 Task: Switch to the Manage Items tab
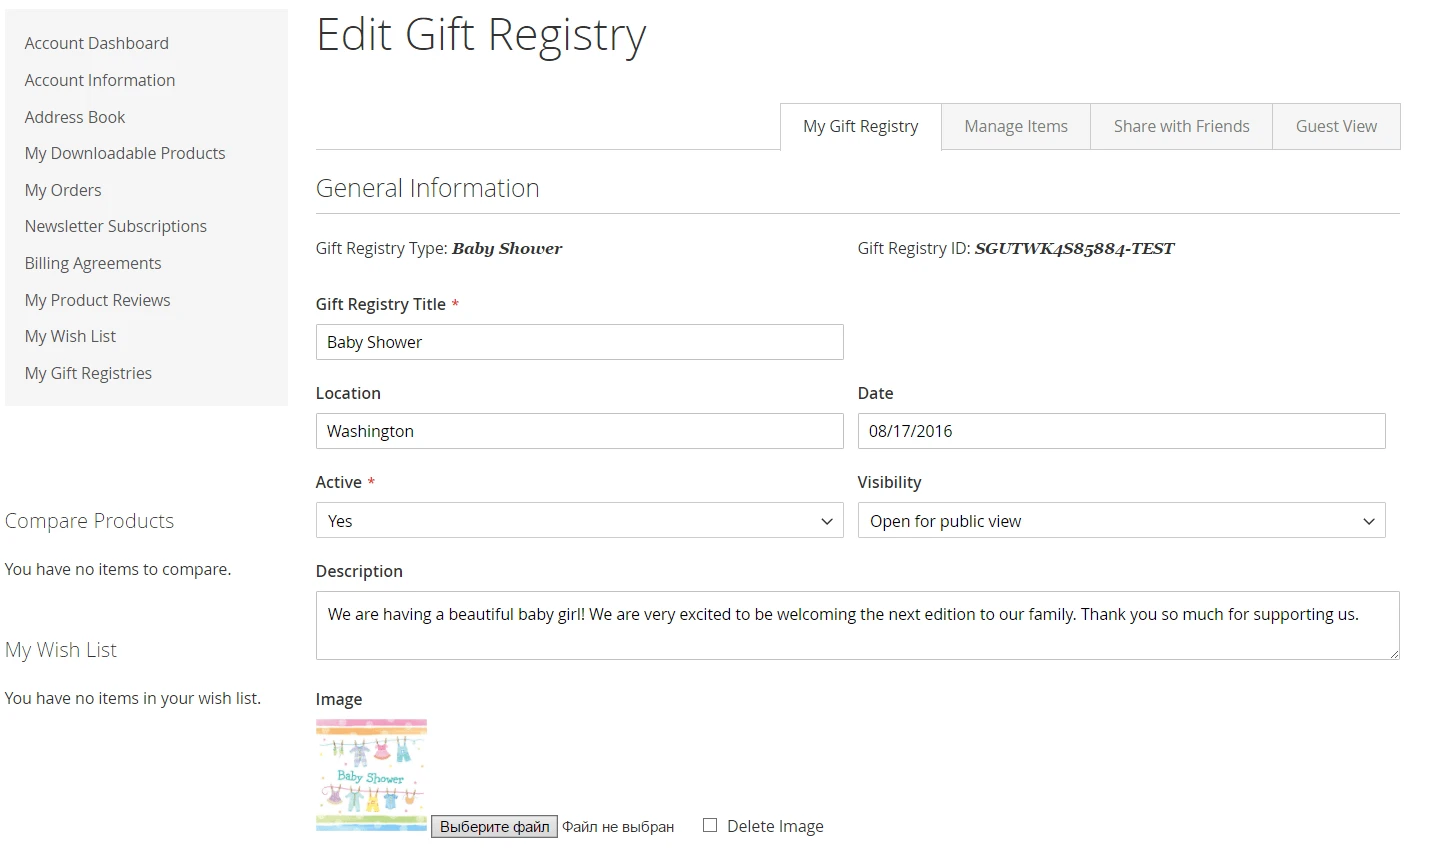[1014, 126]
